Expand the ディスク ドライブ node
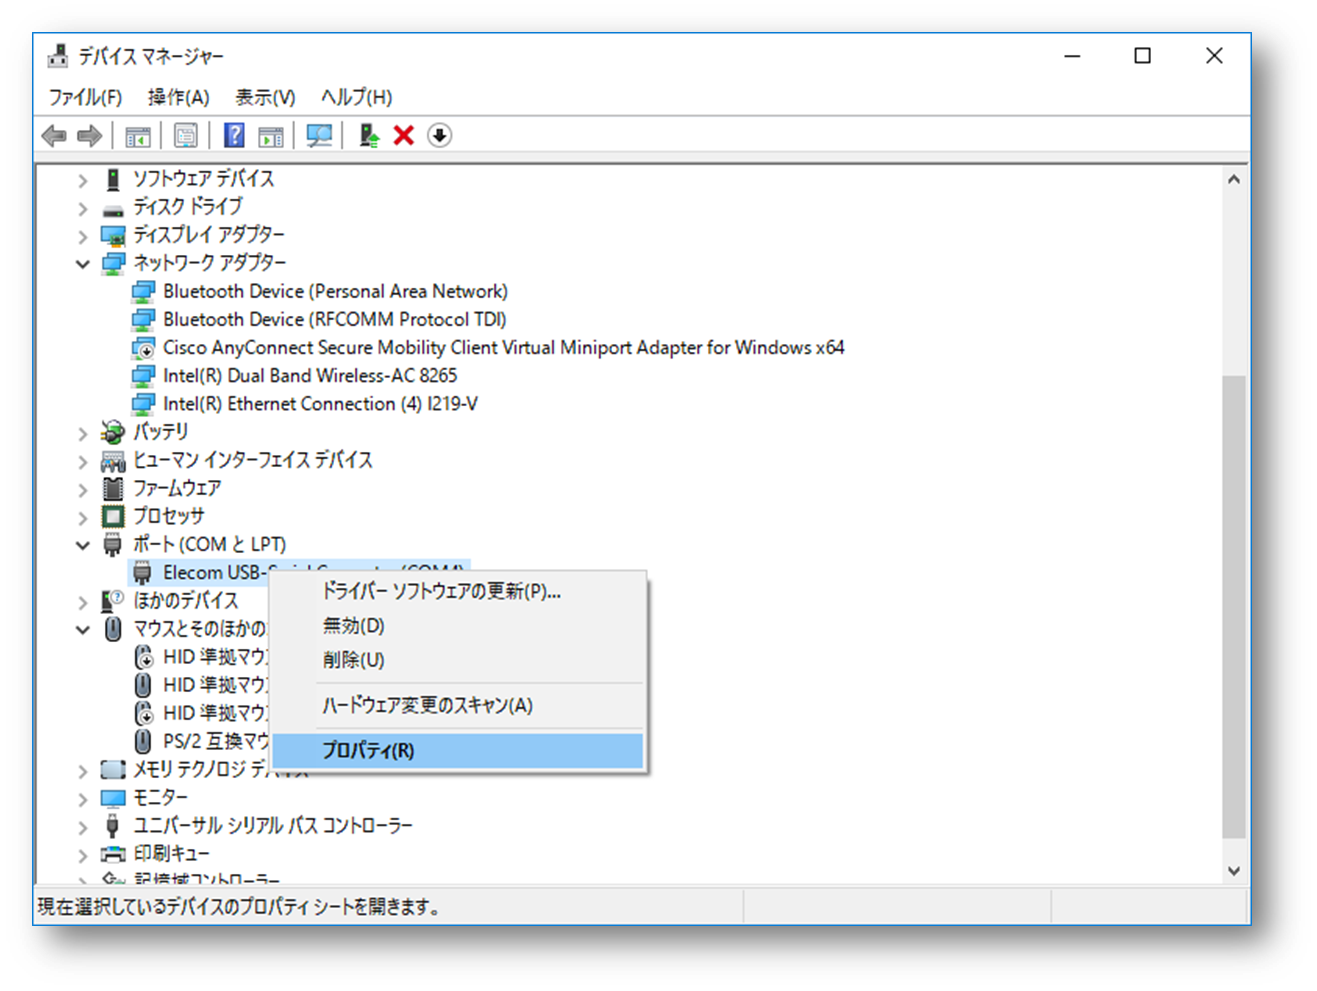Screen dimensions: 1317x991 pos(83,208)
